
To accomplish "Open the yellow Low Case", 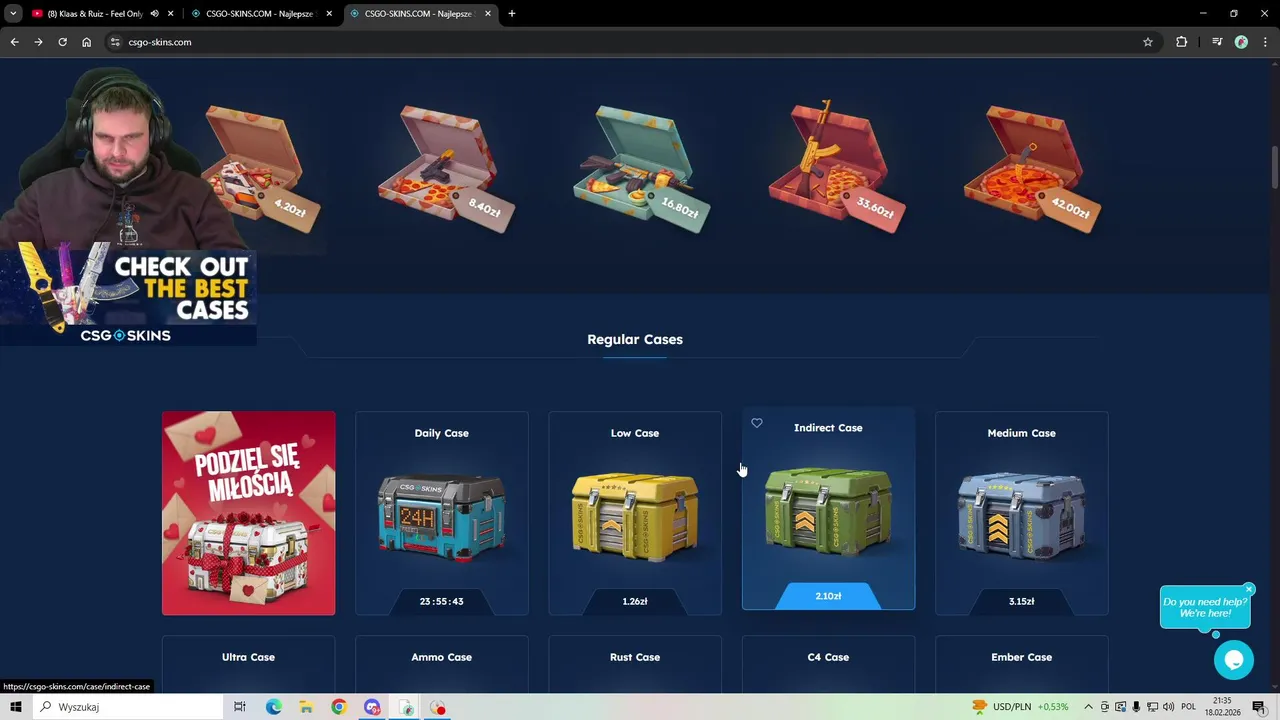I will point(635,513).
